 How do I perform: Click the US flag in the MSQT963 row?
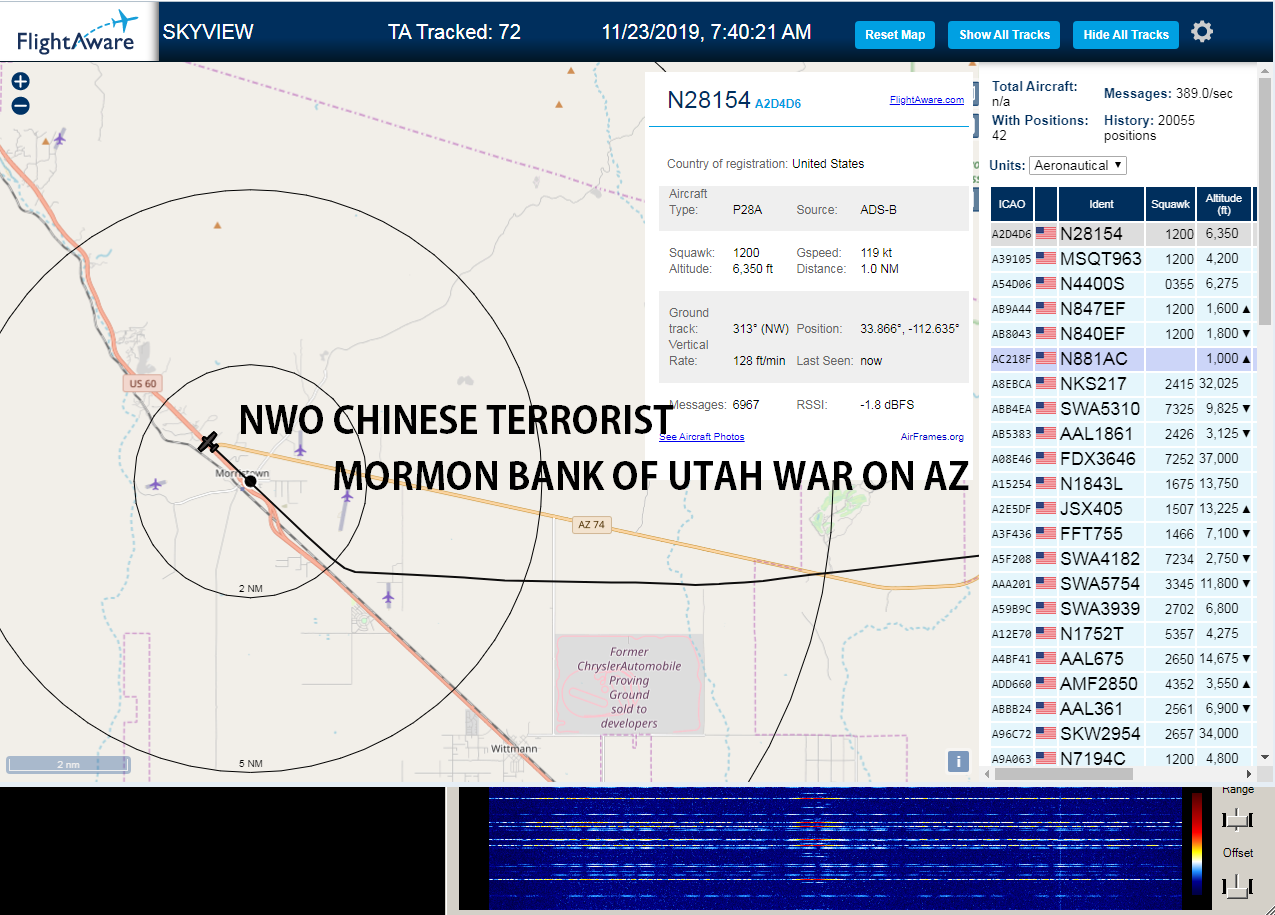[x=1046, y=259]
